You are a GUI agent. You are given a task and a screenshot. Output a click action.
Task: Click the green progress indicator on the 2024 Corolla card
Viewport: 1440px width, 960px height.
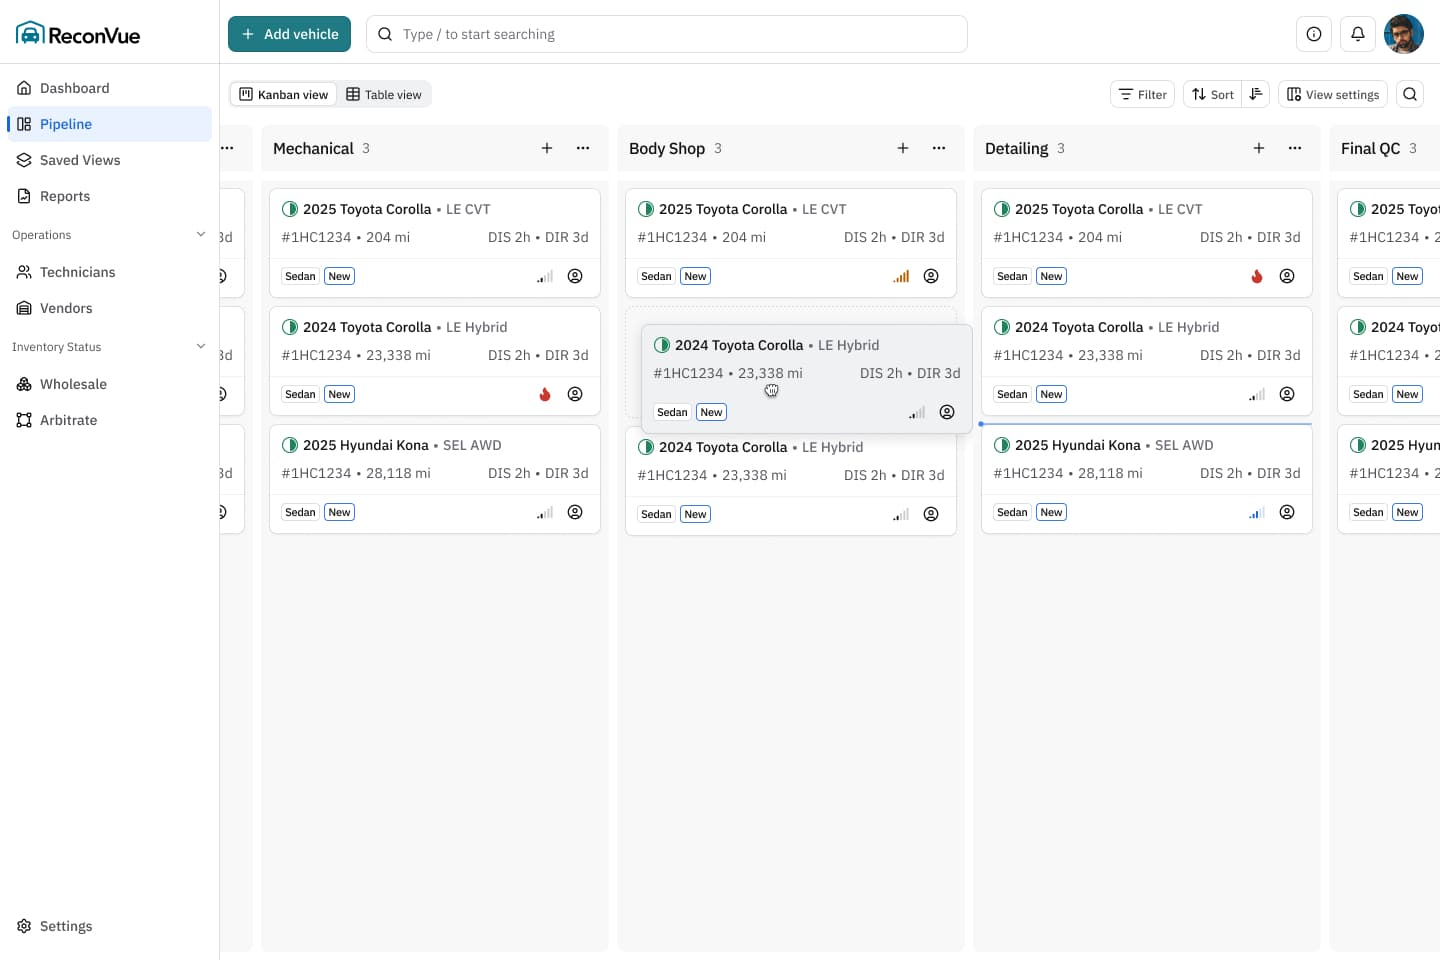[x=290, y=327]
